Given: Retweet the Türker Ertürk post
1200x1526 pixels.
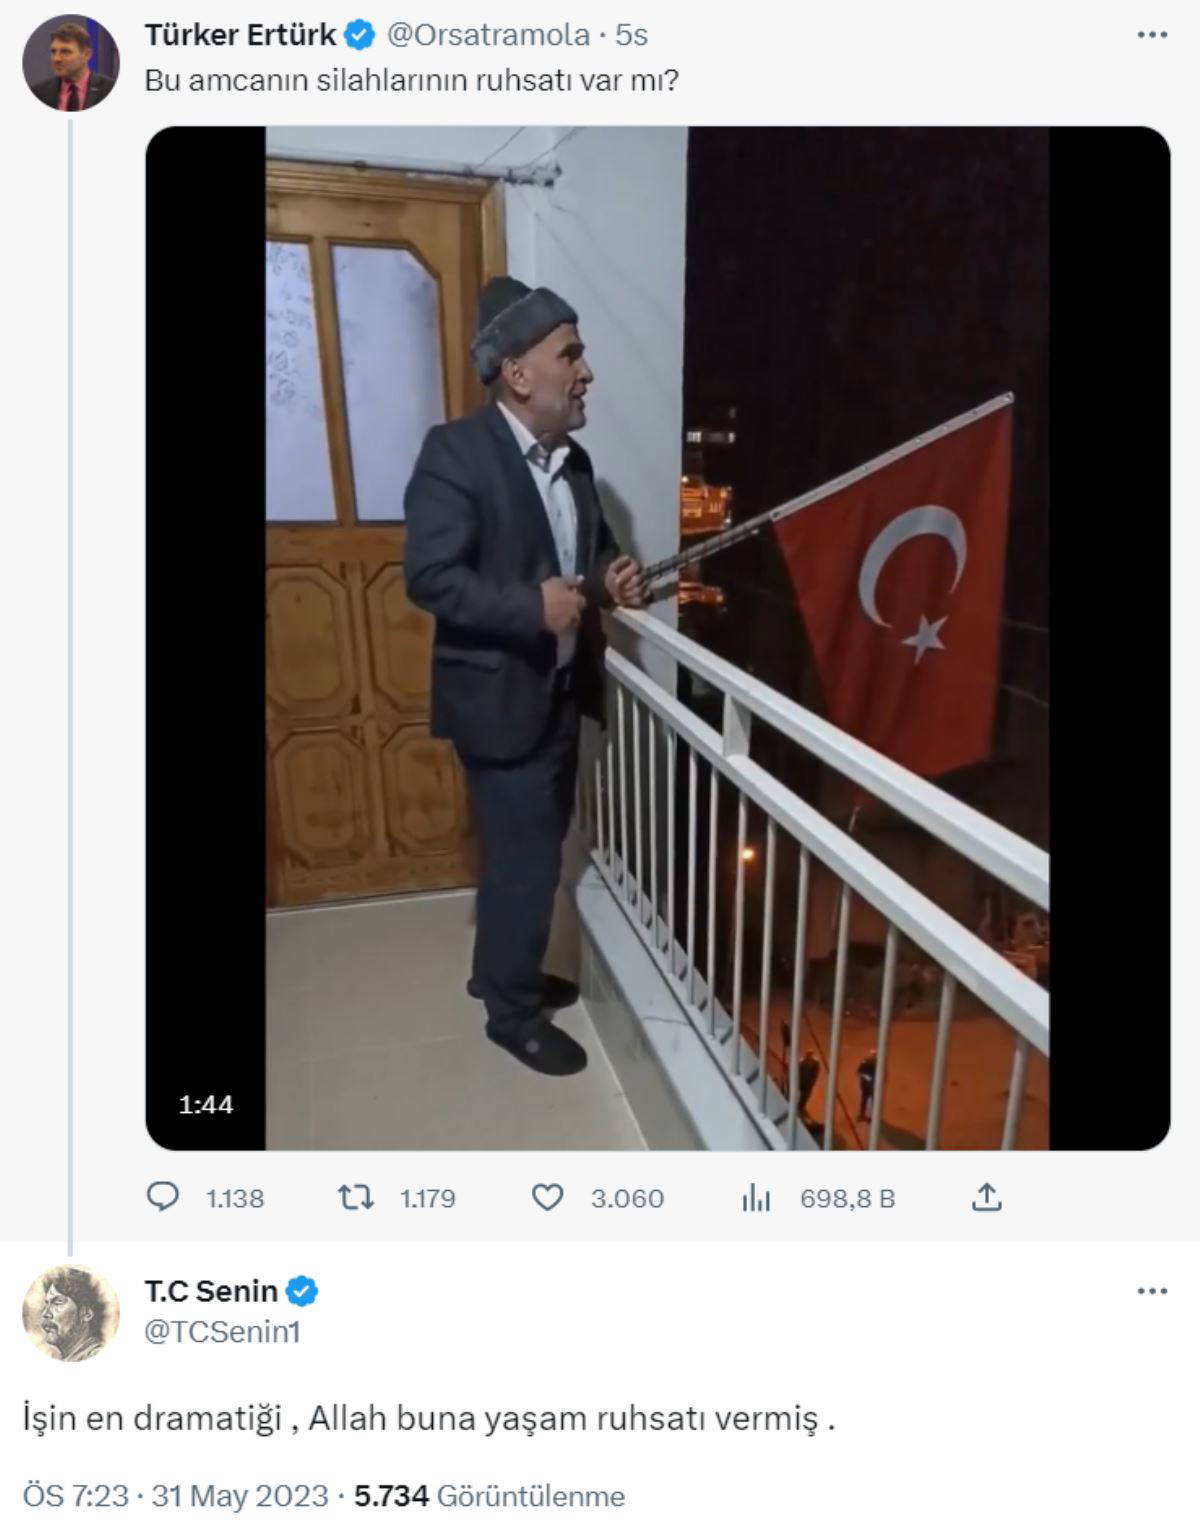Looking at the screenshot, I should click(x=356, y=1197).
